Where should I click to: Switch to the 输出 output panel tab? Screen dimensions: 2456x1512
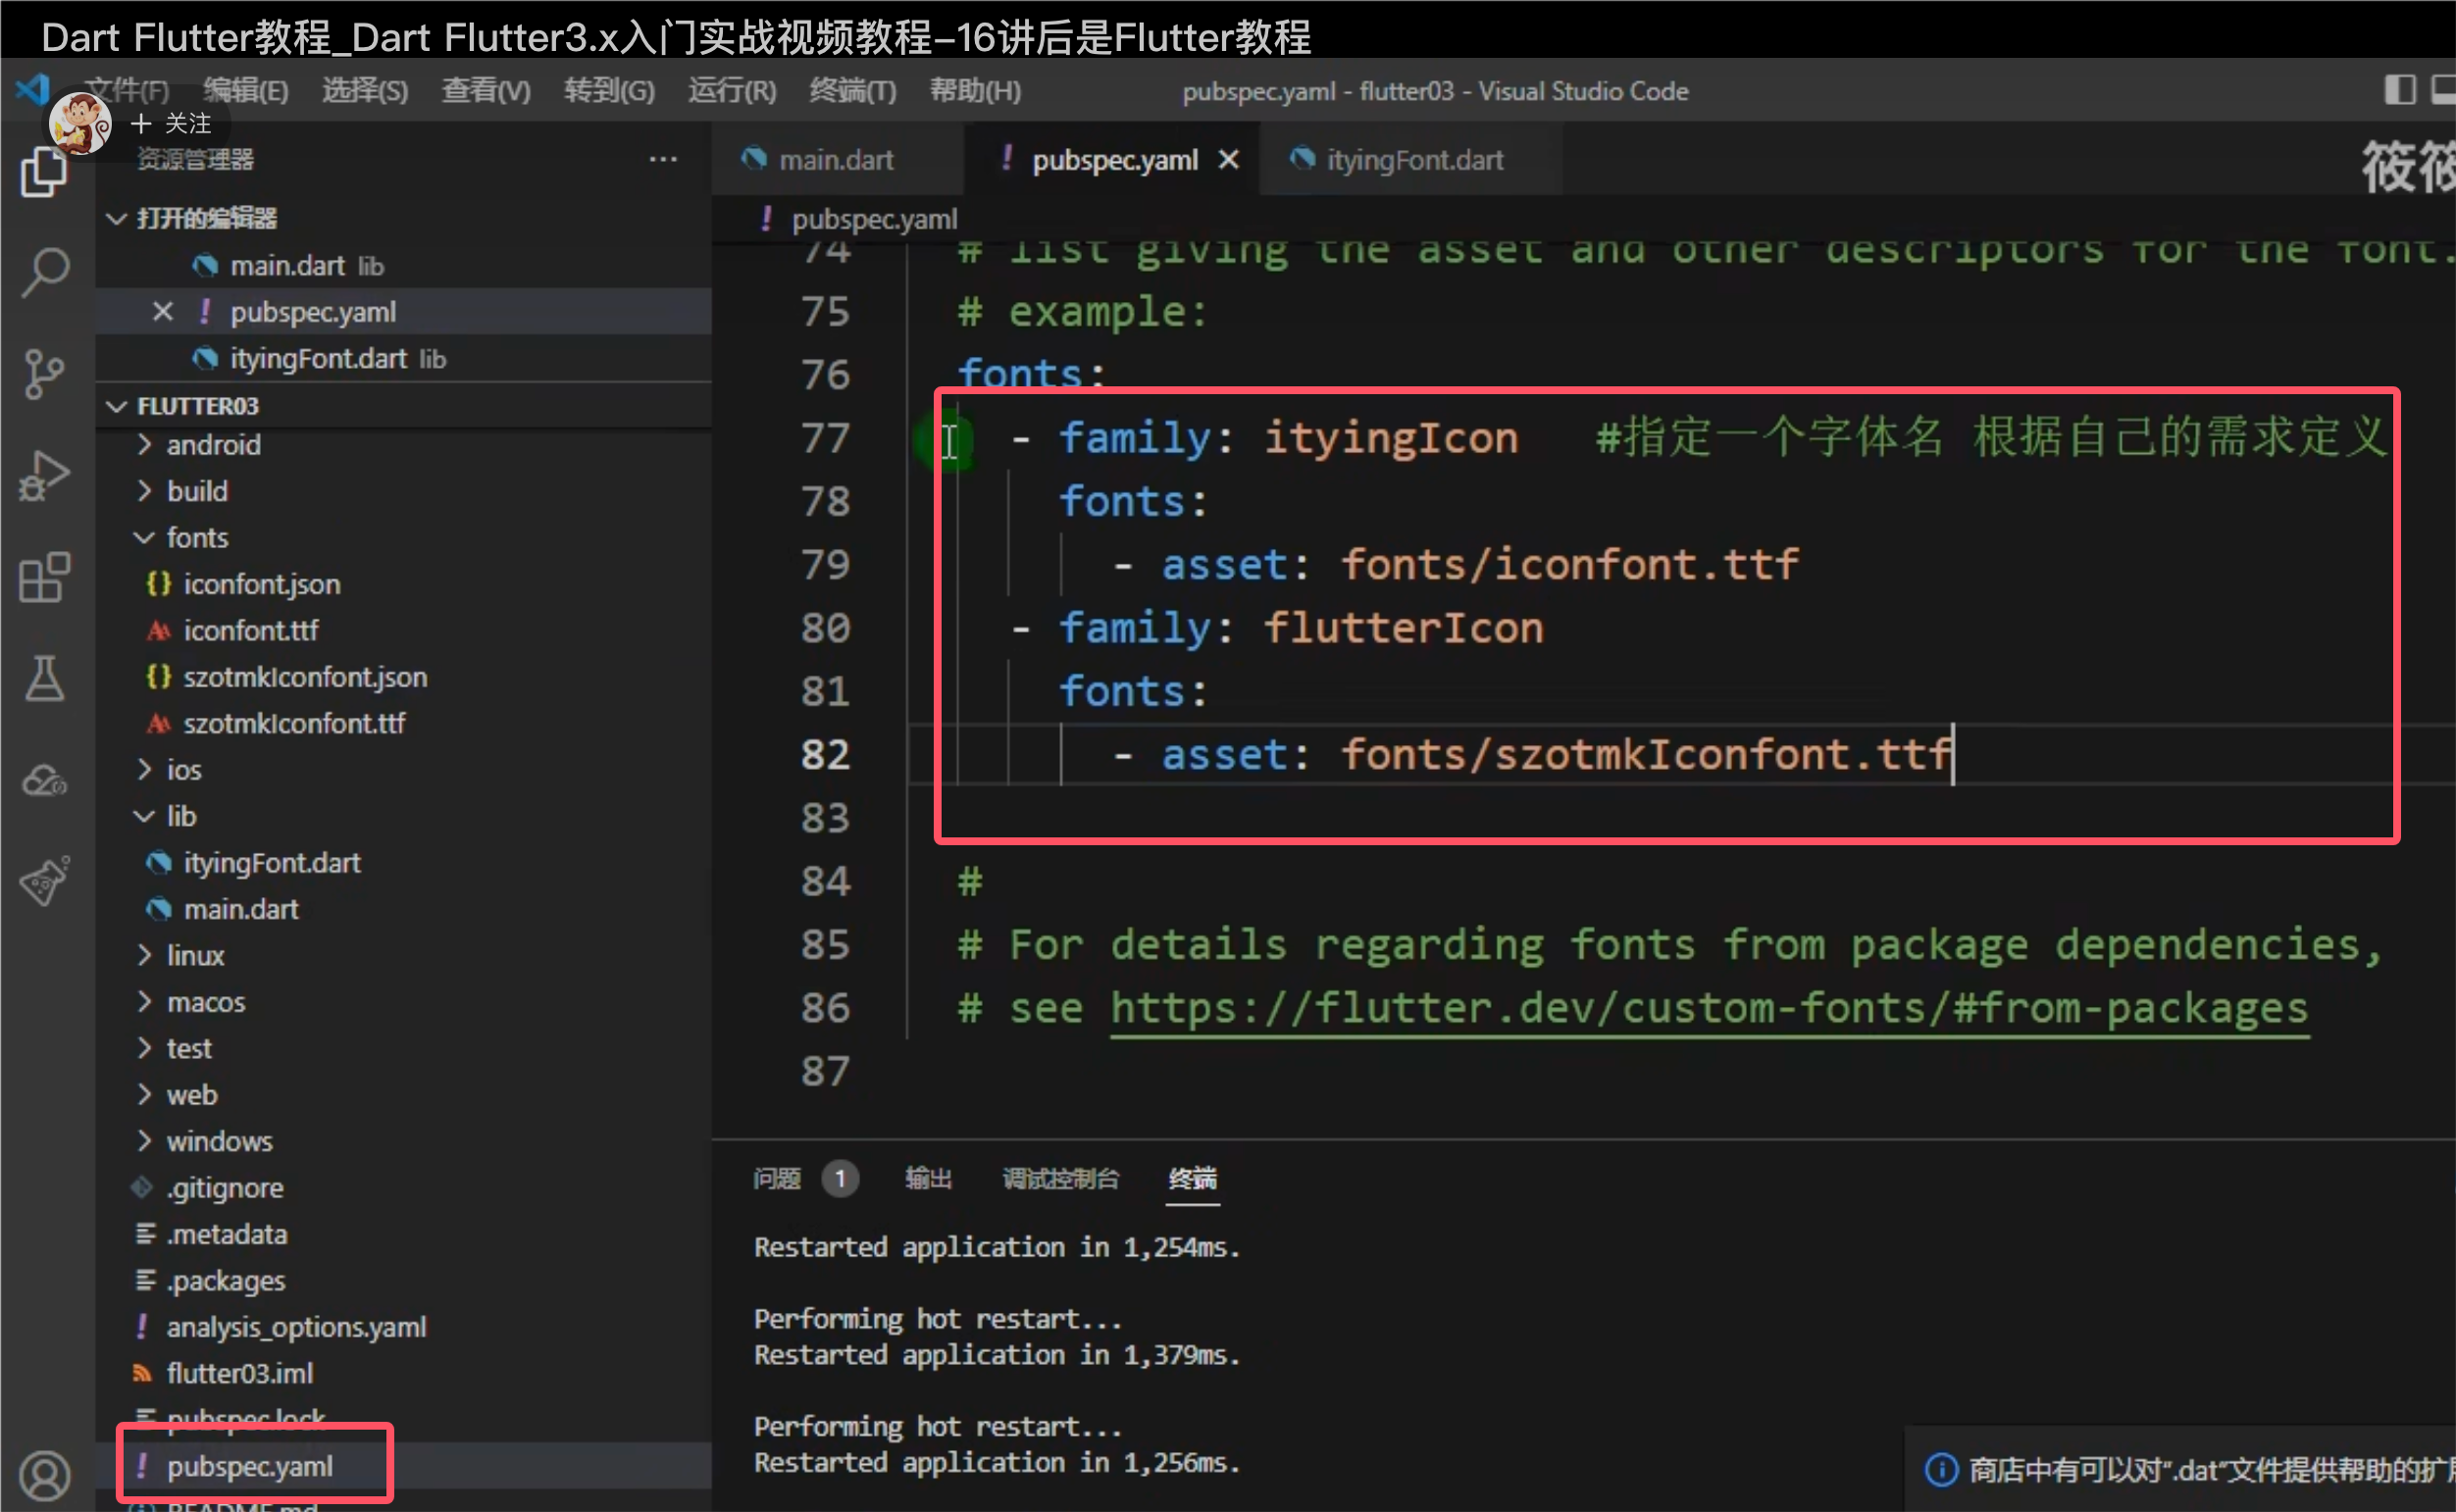tap(928, 1179)
